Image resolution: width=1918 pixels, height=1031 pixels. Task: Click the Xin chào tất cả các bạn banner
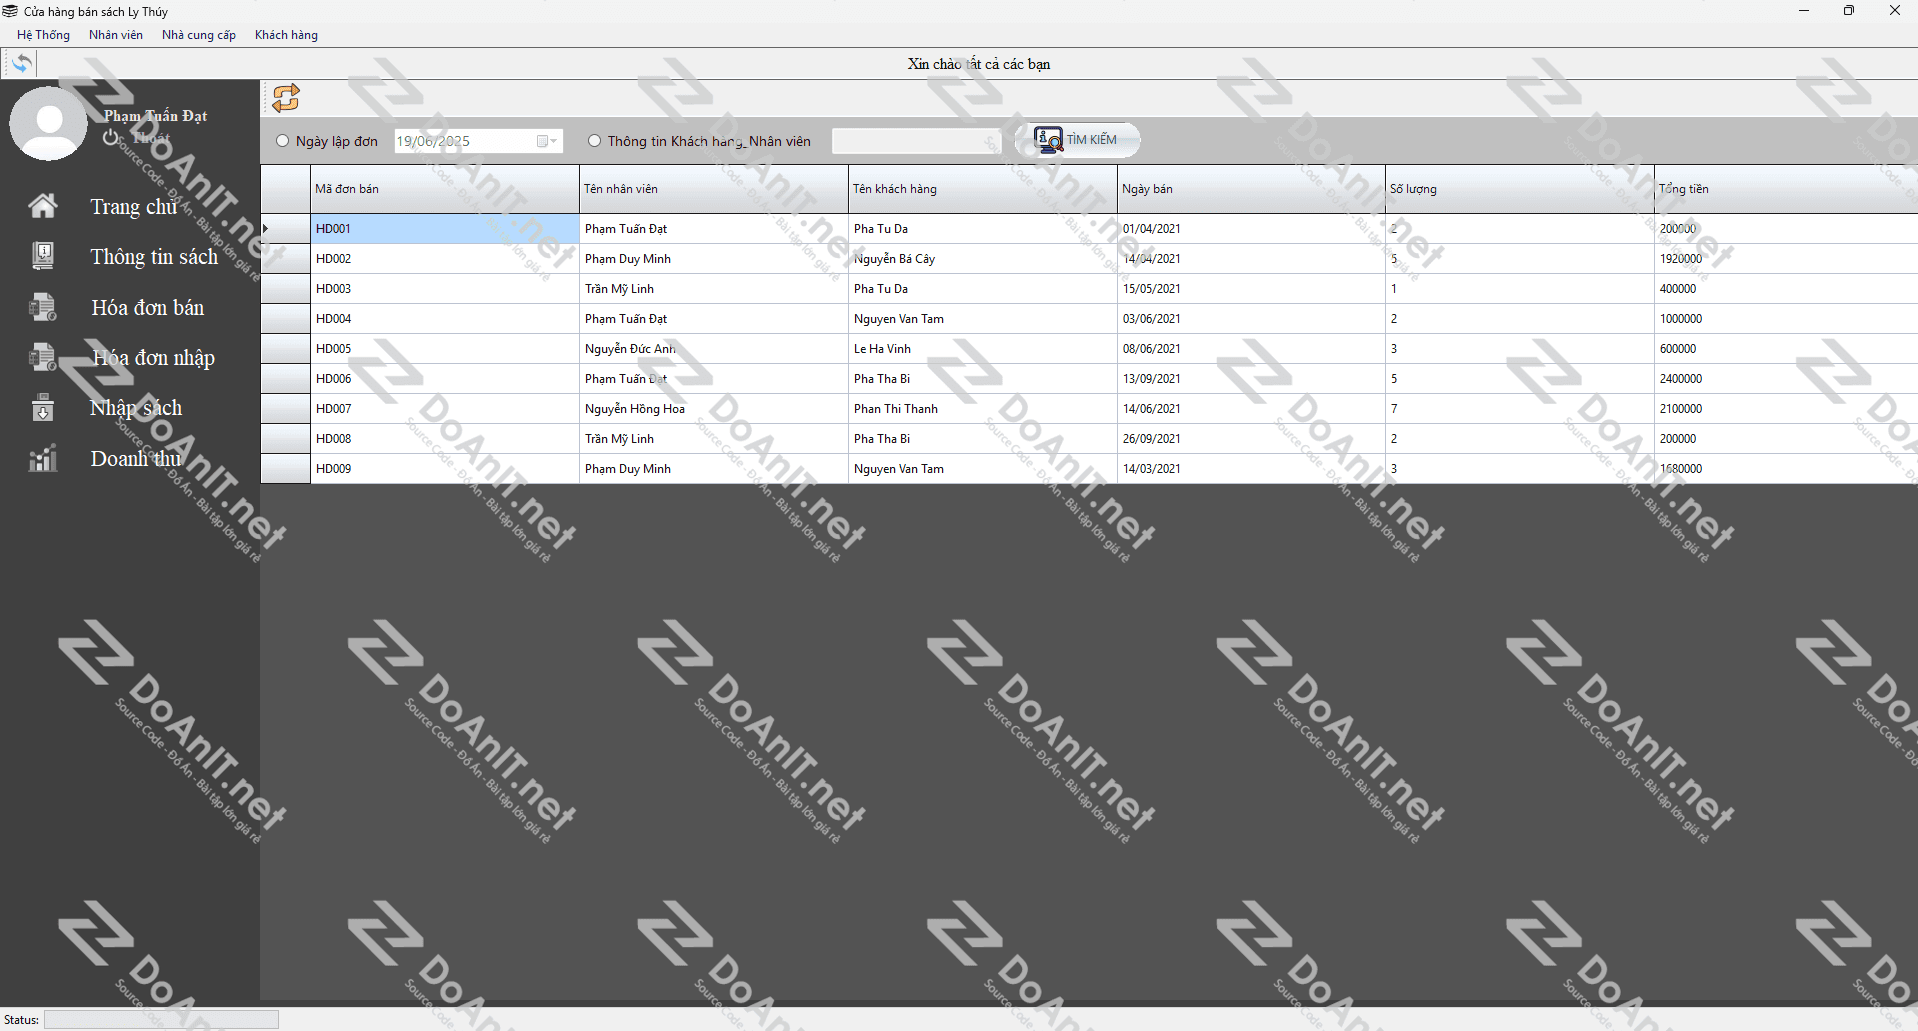pyautogui.click(x=979, y=64)
